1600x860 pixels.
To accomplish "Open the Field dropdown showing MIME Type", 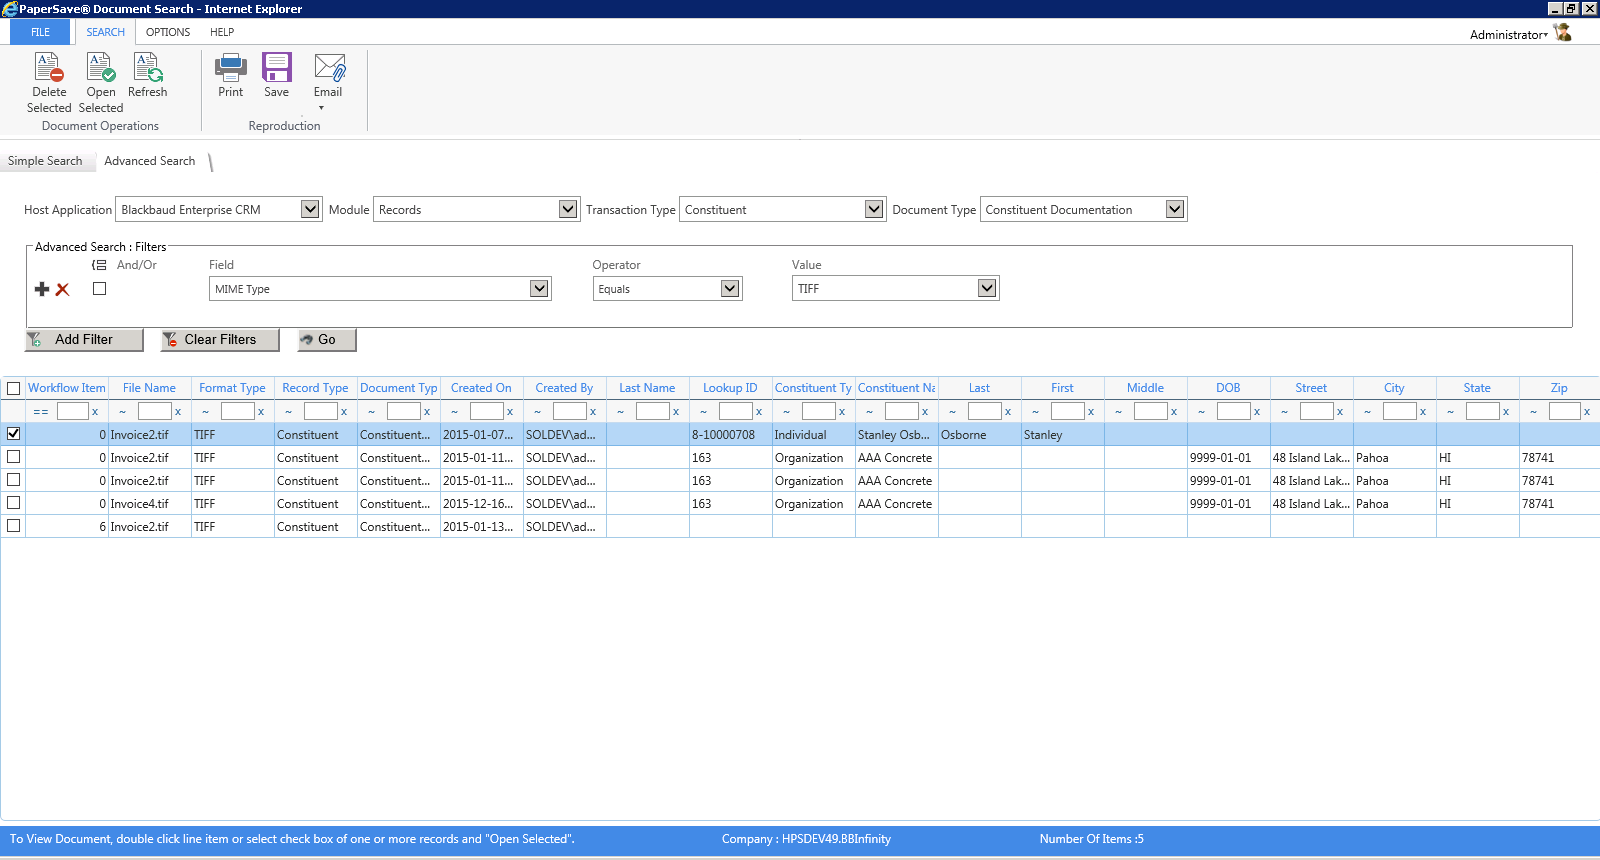I will click(539, 289).
